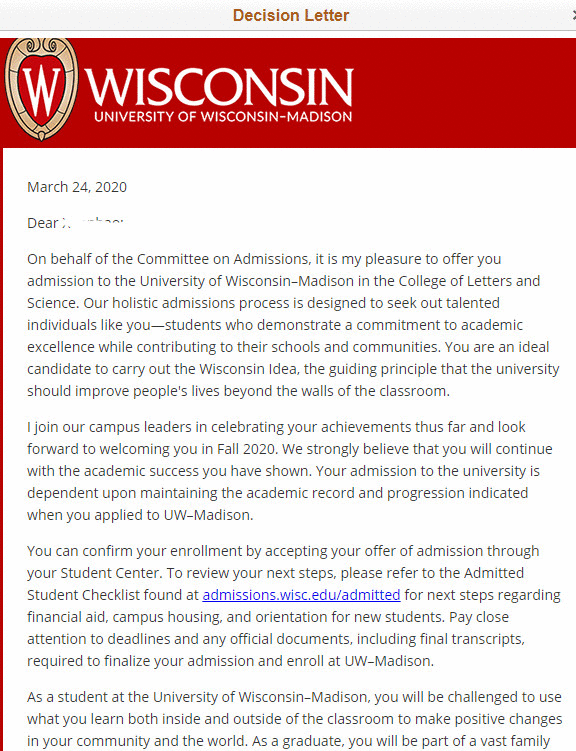This screenshot has height=751, width=576.
Task: Select the March 24, 2020 date line
Action: (77, 187)
